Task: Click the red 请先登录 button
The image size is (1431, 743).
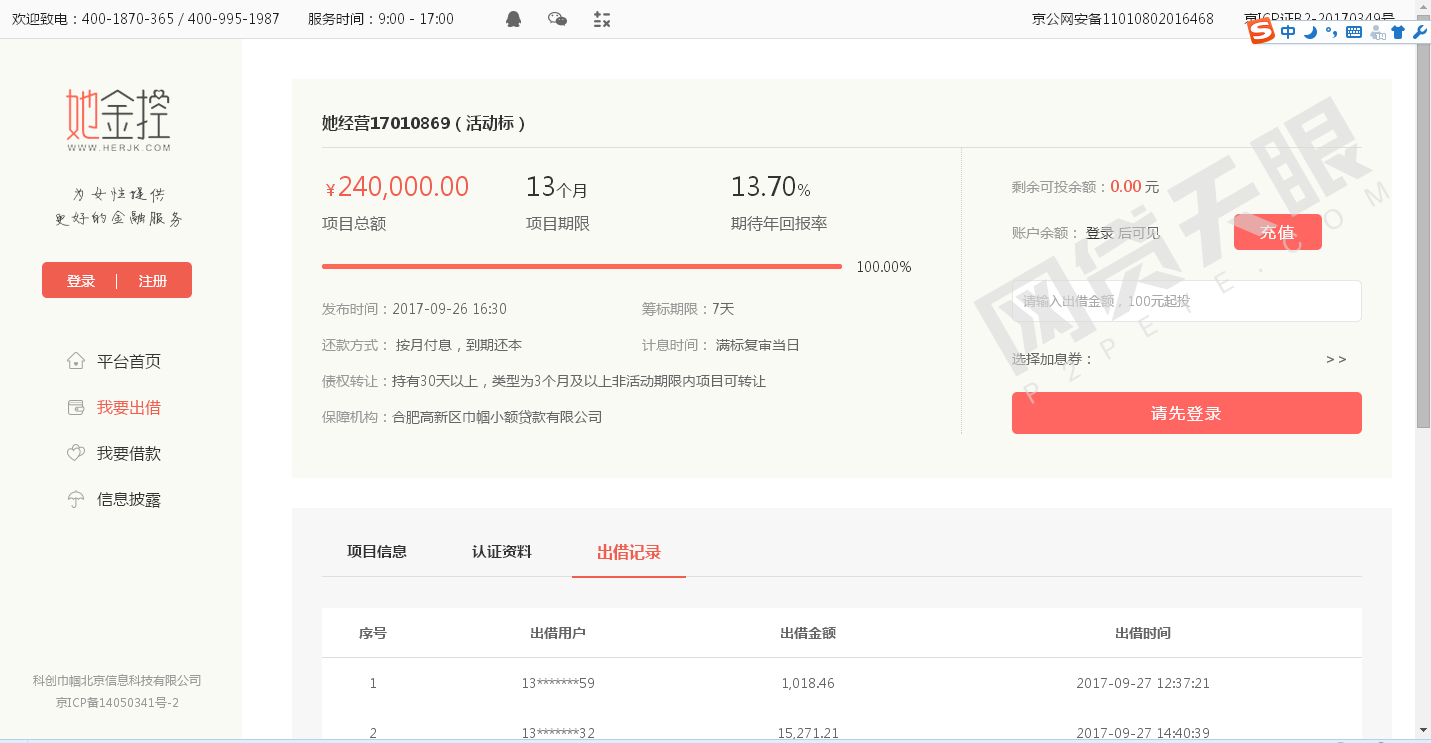Action: 1187,413
